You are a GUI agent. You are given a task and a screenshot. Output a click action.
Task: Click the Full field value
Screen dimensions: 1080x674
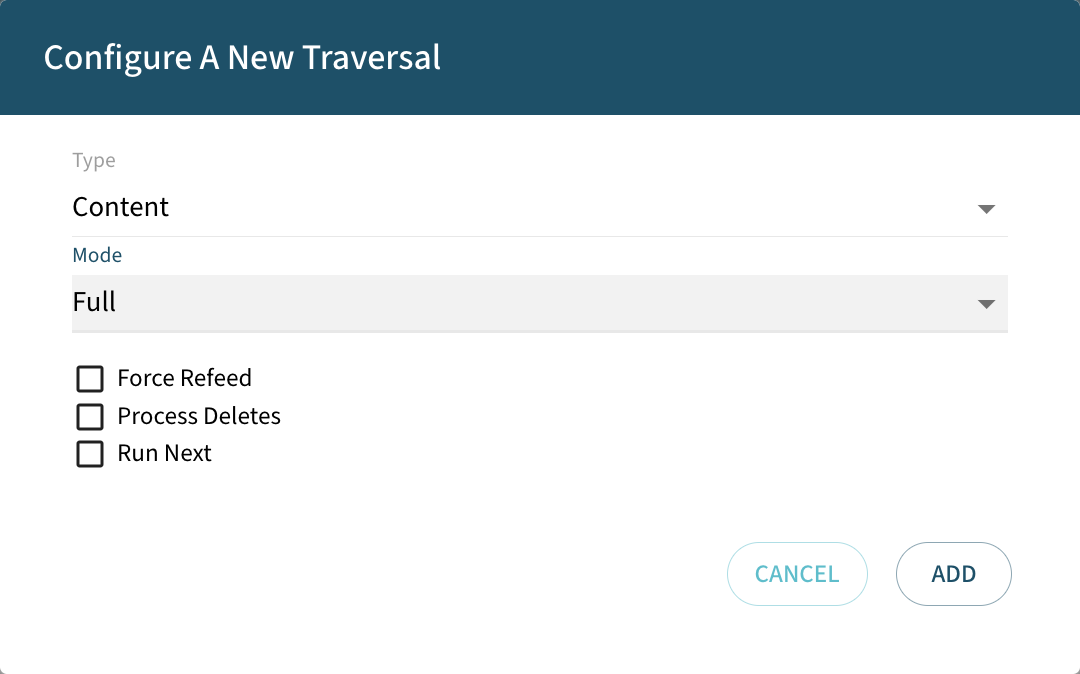pos(94,302)
